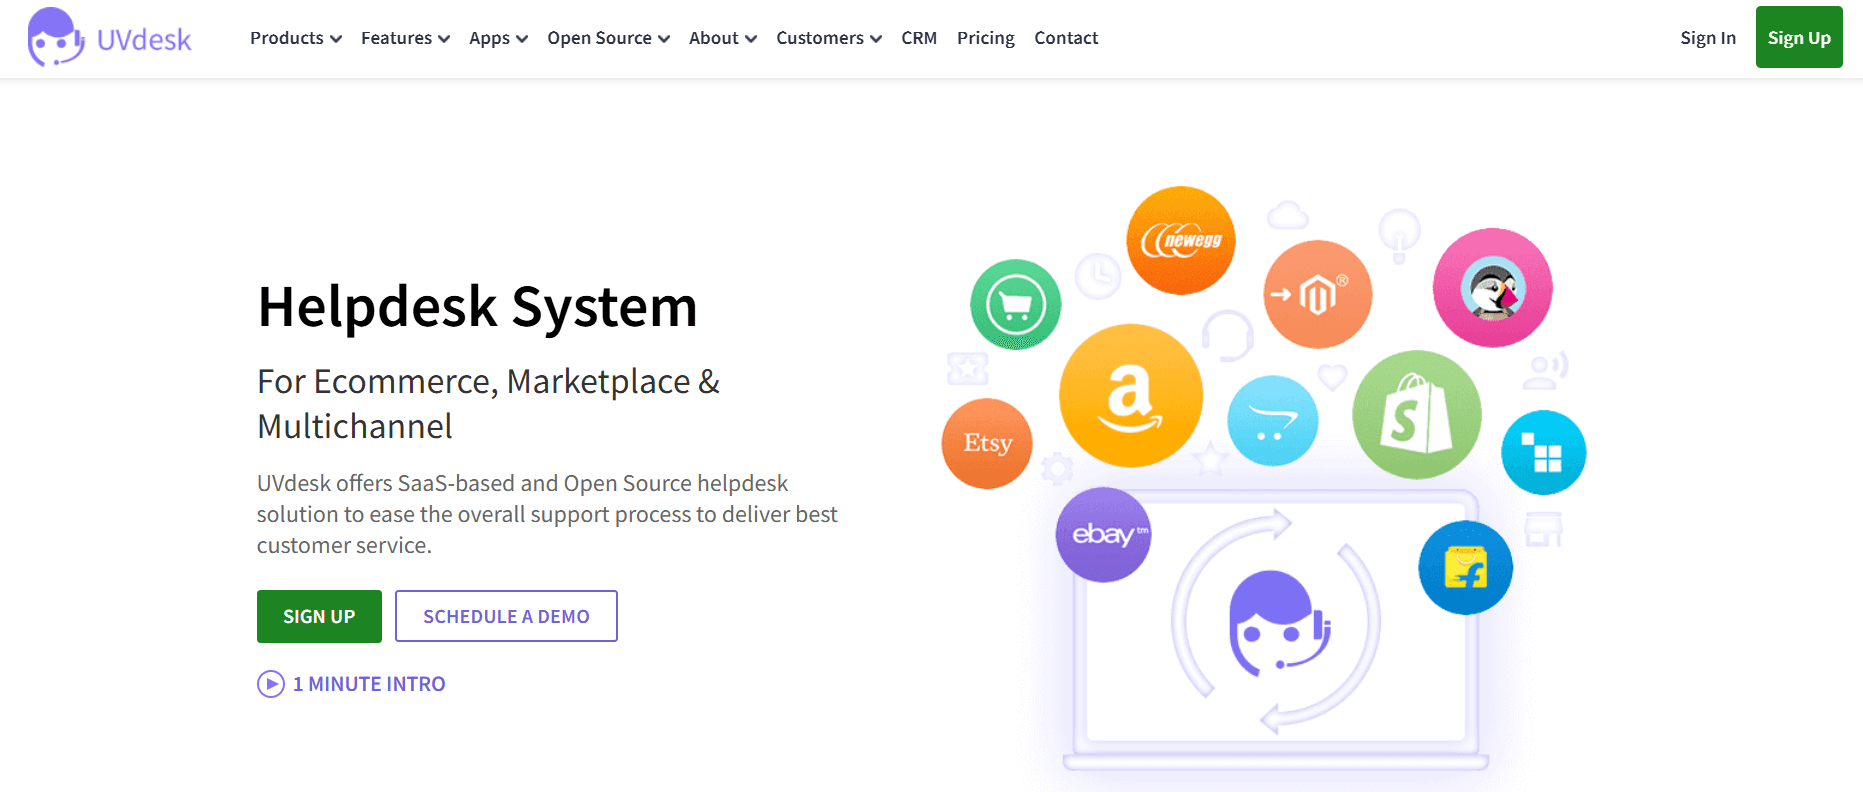This screenshot has width=1863, height=792.
Task: Click the Helpdesk System heading
Action: point(477,307)
